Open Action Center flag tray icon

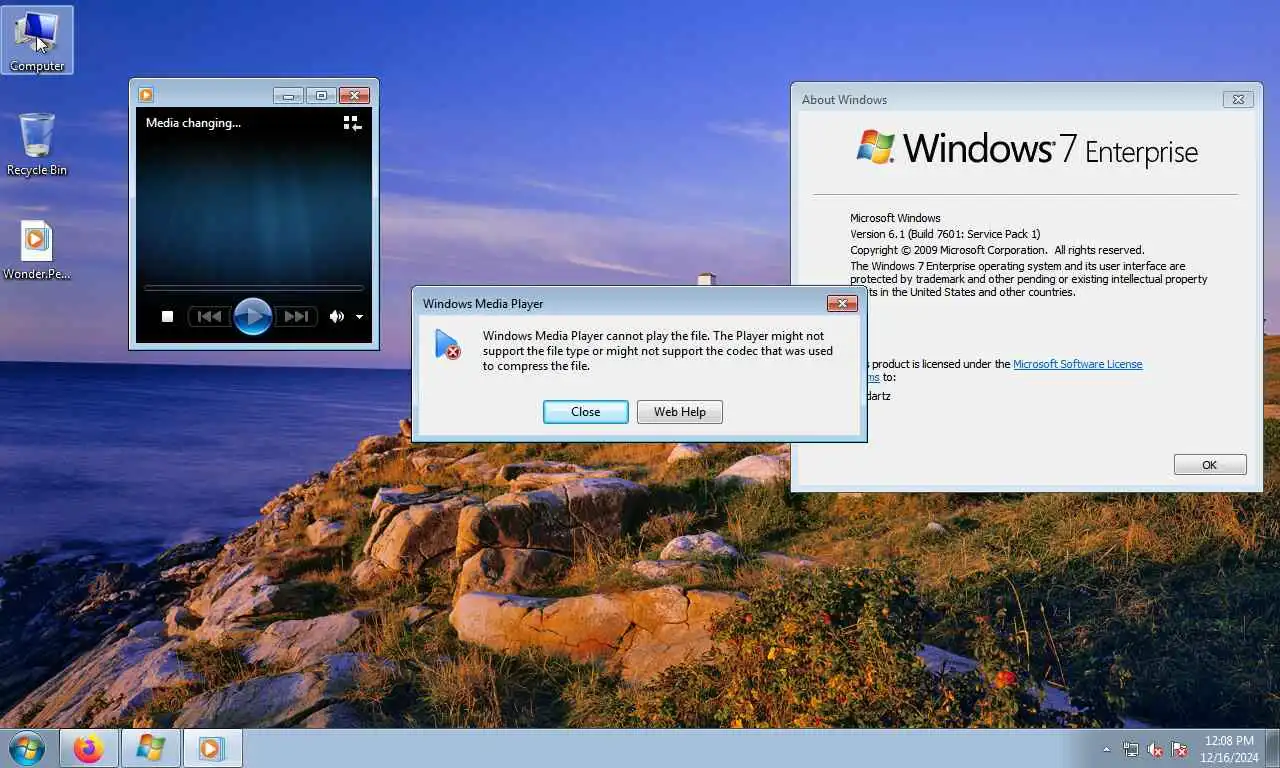(1179, 749)
